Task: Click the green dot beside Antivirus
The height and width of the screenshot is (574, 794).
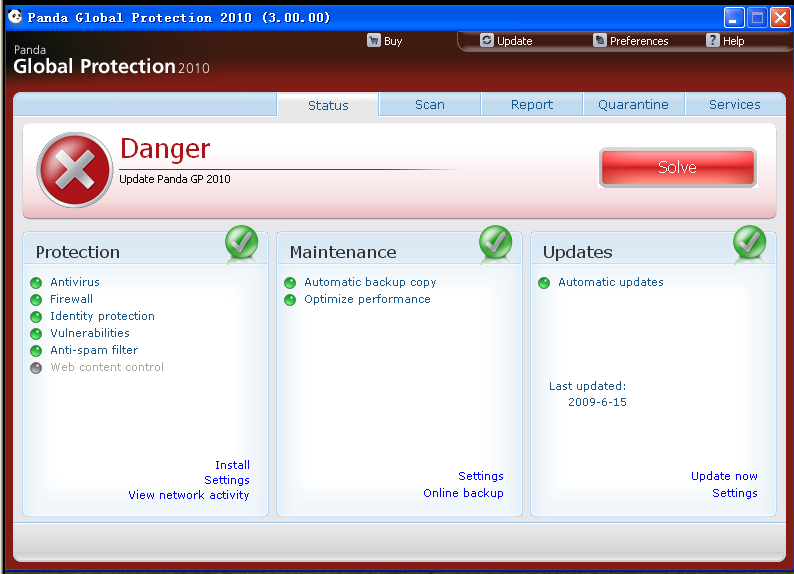Action: 36,282
